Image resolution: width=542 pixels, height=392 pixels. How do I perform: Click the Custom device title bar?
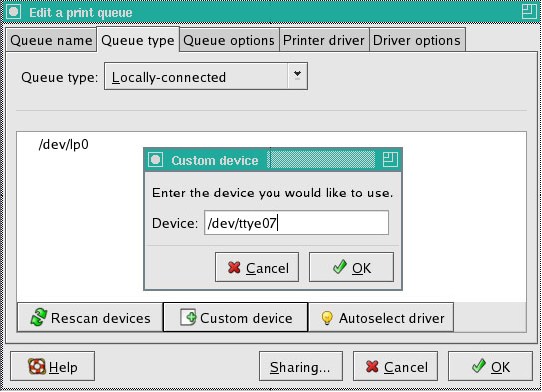pos(273,160)
